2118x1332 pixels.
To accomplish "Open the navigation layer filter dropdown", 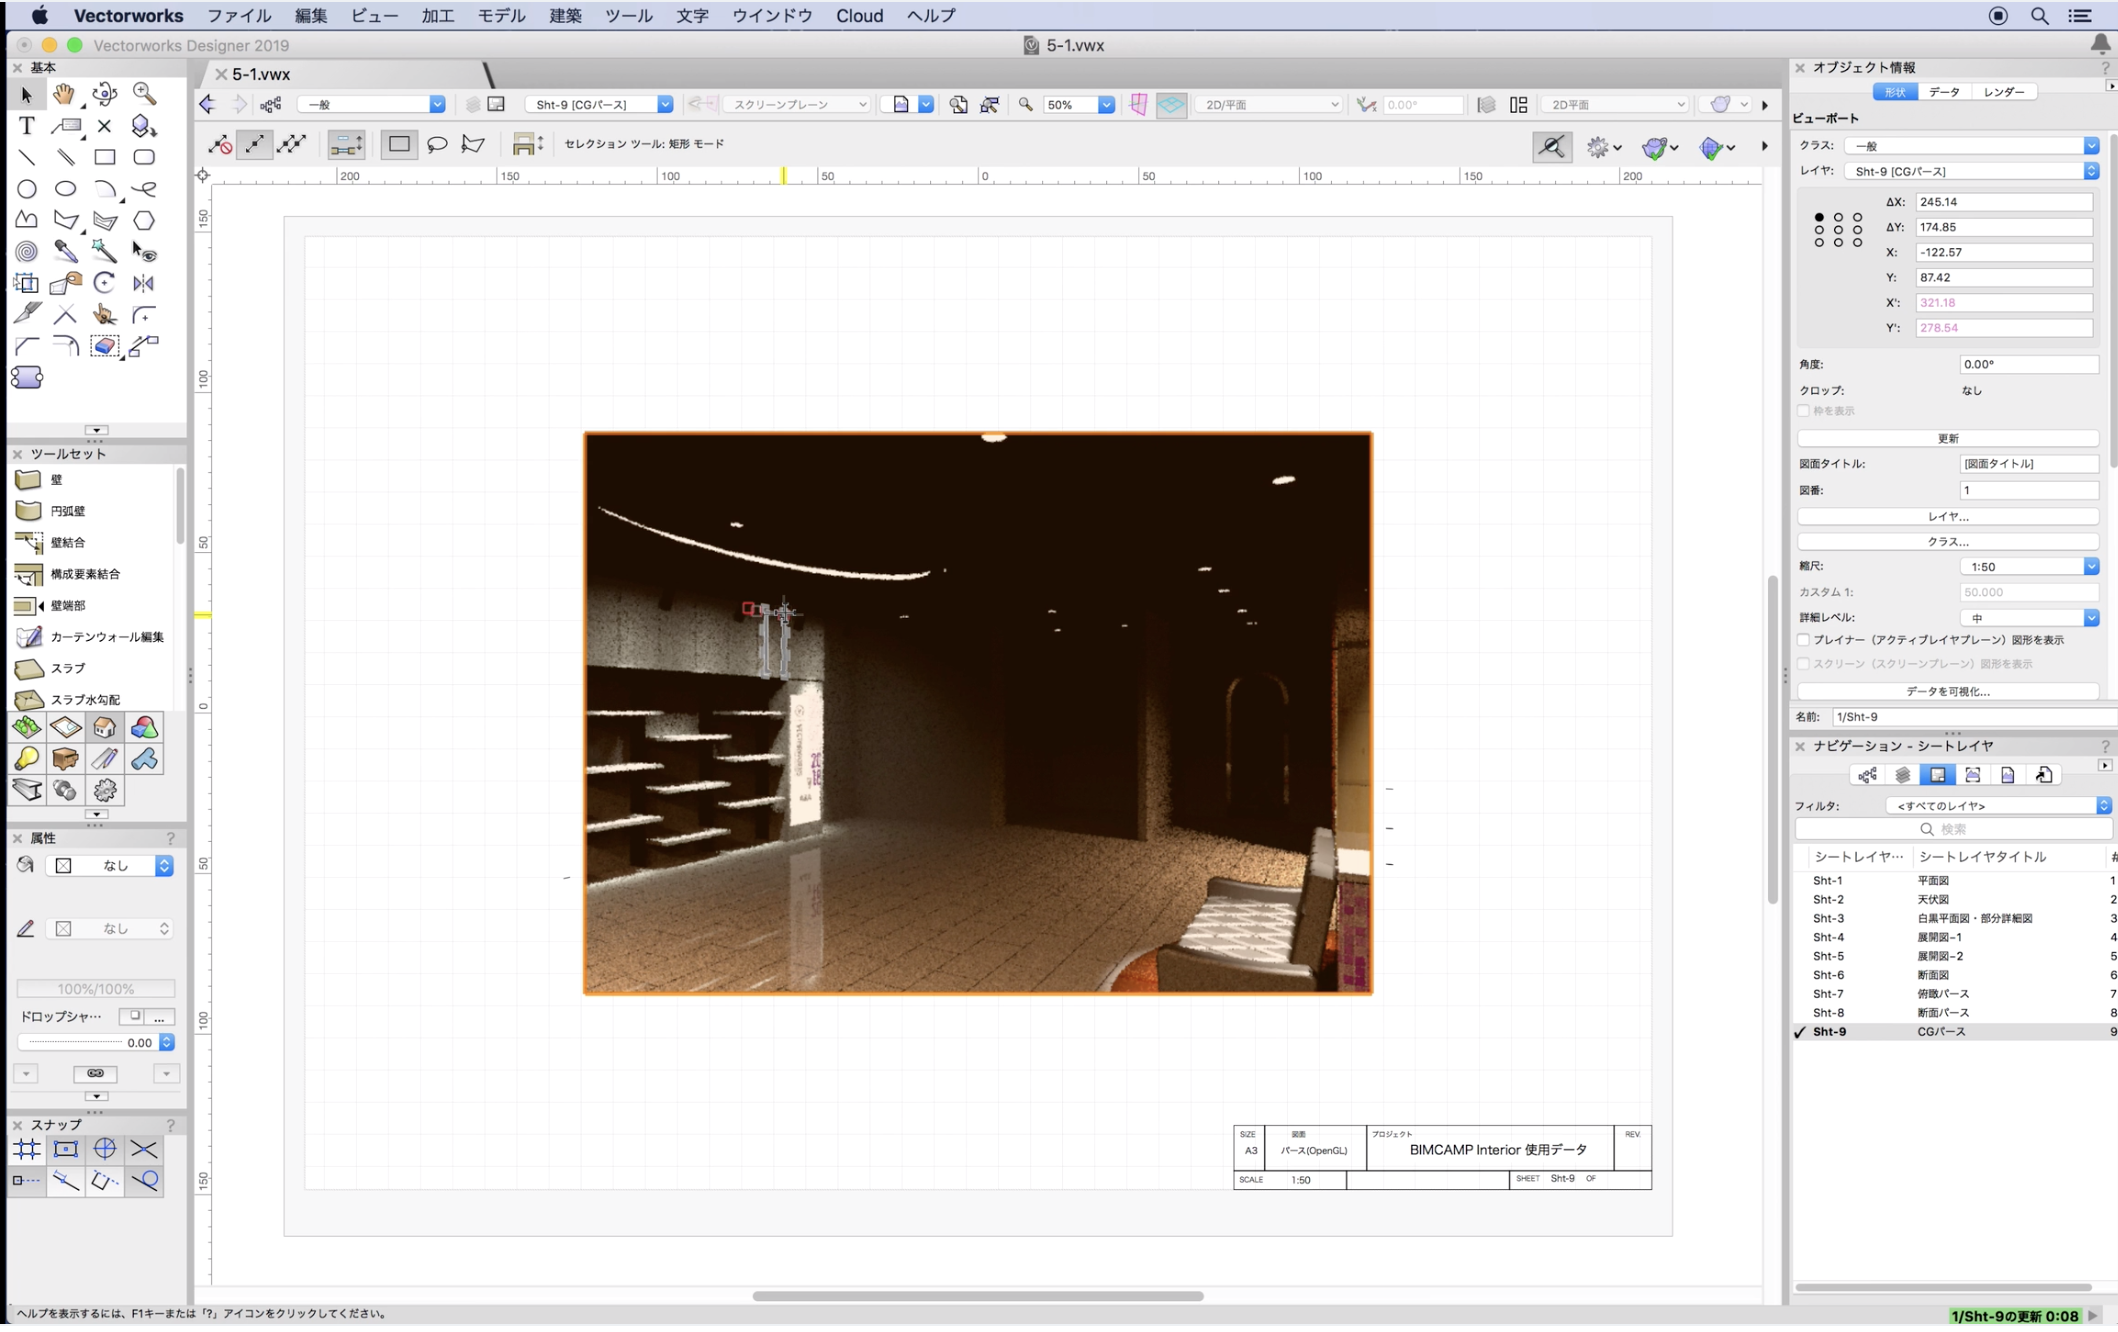I will tap(1998, 806).
